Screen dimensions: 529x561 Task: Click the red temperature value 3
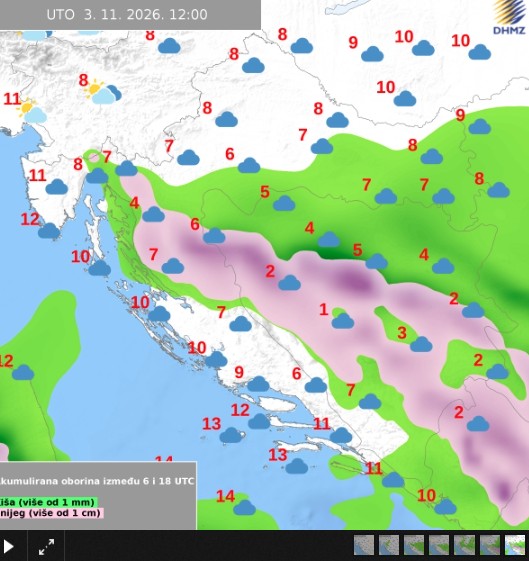[402, 333]
